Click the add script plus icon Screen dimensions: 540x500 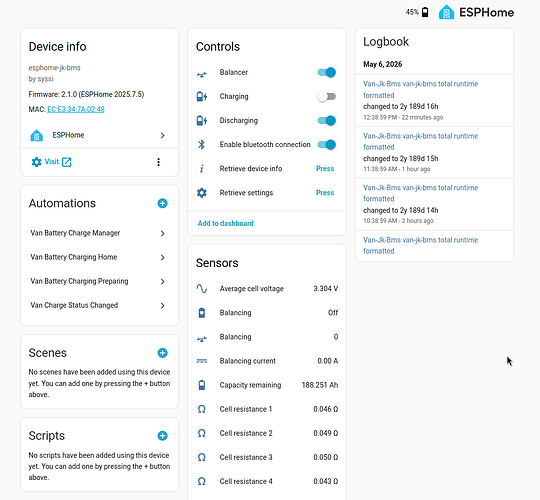point(163,436)
